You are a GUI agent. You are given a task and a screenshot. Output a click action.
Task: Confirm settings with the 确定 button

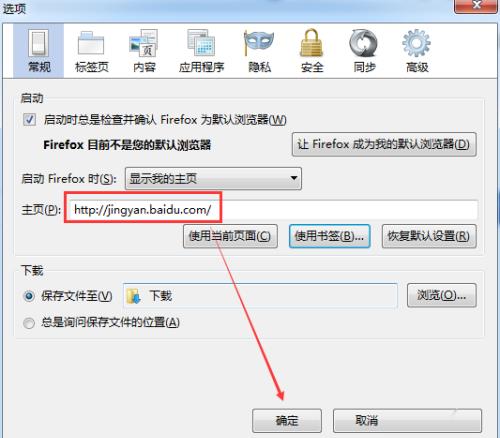pyautogui.click(x=287, y=421)
